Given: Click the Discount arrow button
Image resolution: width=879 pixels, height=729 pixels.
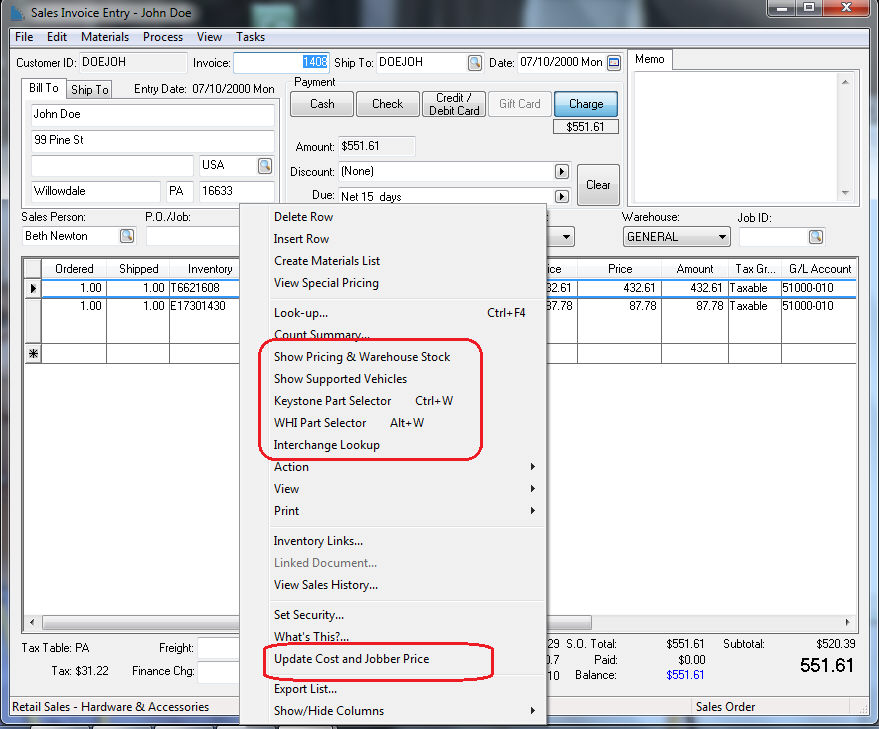Looking at the screenshot, I should pos(562,172).
